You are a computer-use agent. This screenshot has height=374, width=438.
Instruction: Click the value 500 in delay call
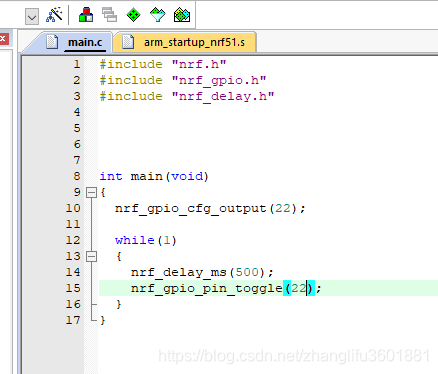coord(247,272)
